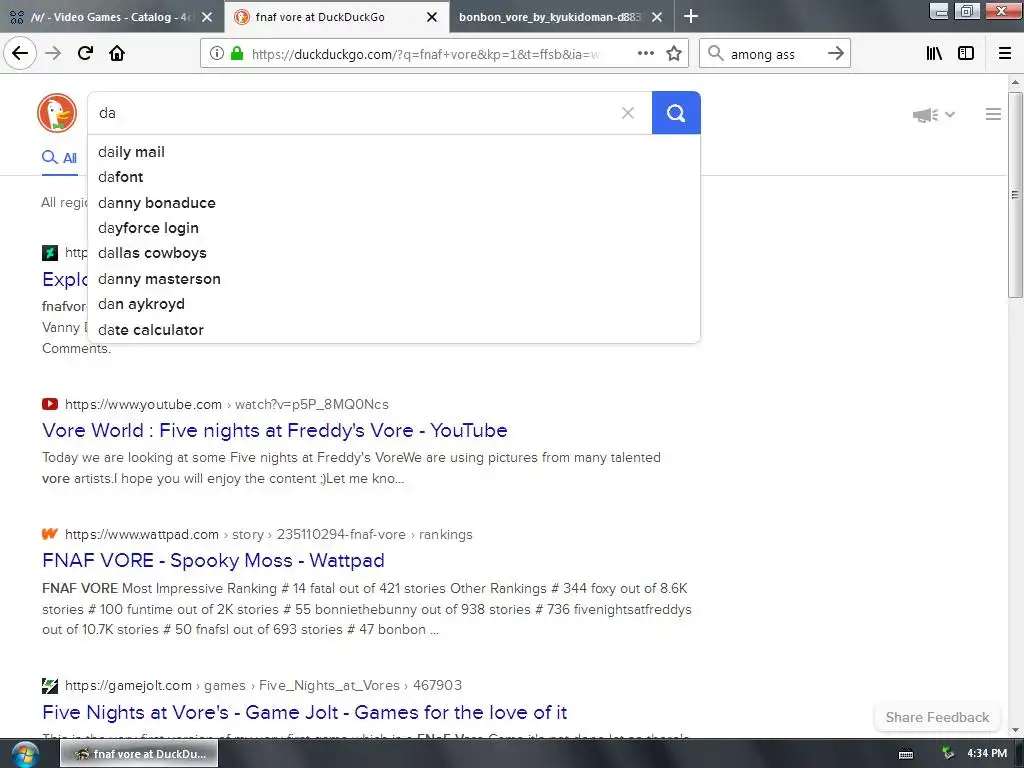
Task: Choose the 'danny masterson' suggestion
Action: 394,279
